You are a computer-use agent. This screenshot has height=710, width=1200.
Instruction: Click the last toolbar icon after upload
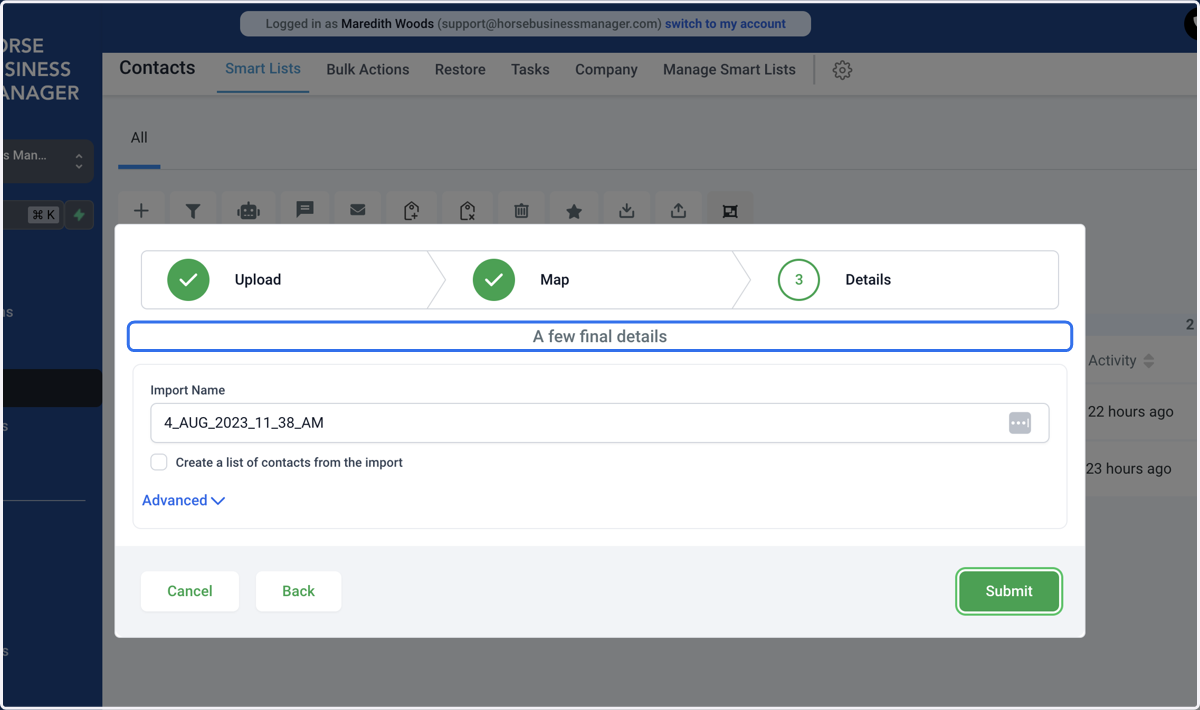[x=730, y=210]
